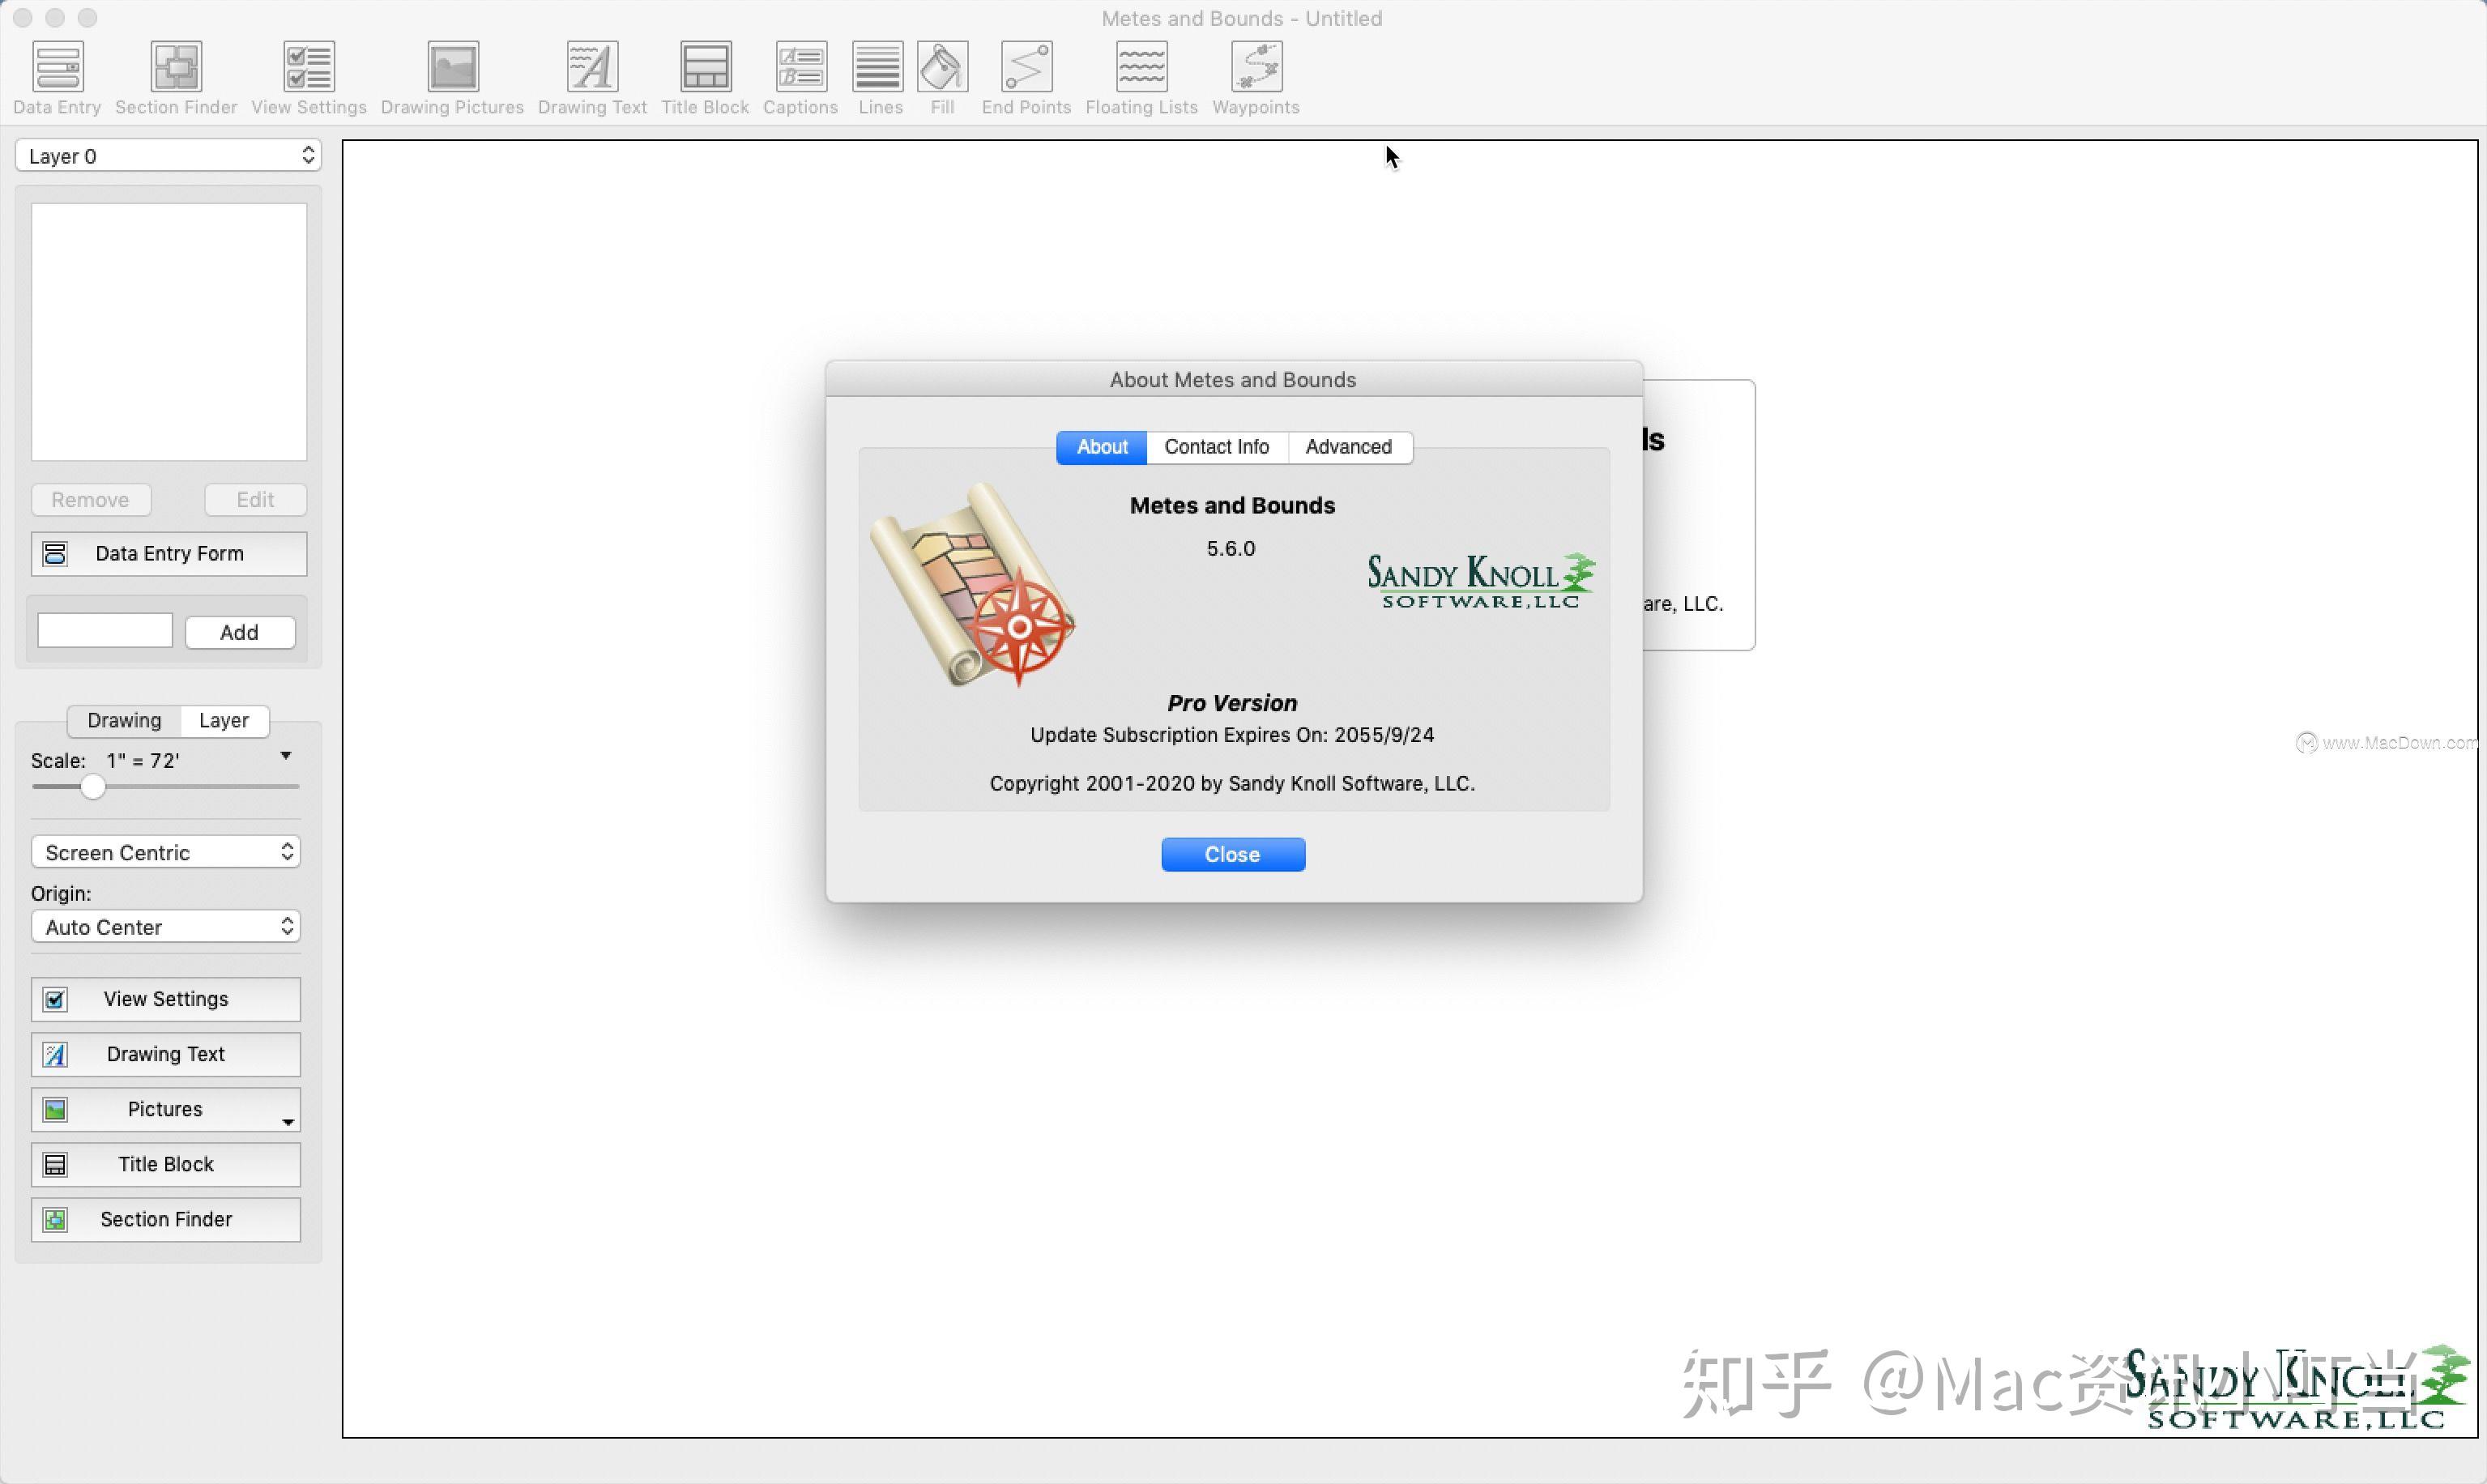Open the Auto Center origin dropdown
Viewport: 2487px width, 1484px height.
tap(166, 927)
